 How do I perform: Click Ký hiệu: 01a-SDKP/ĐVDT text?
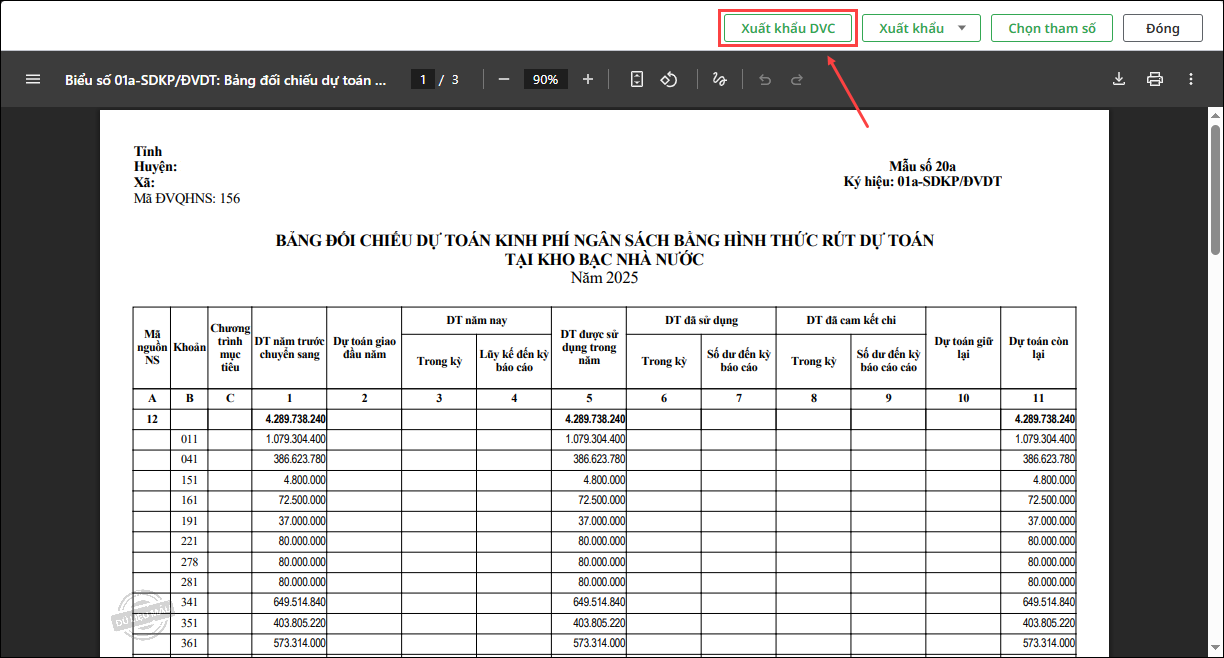click(x=922, y=181)
